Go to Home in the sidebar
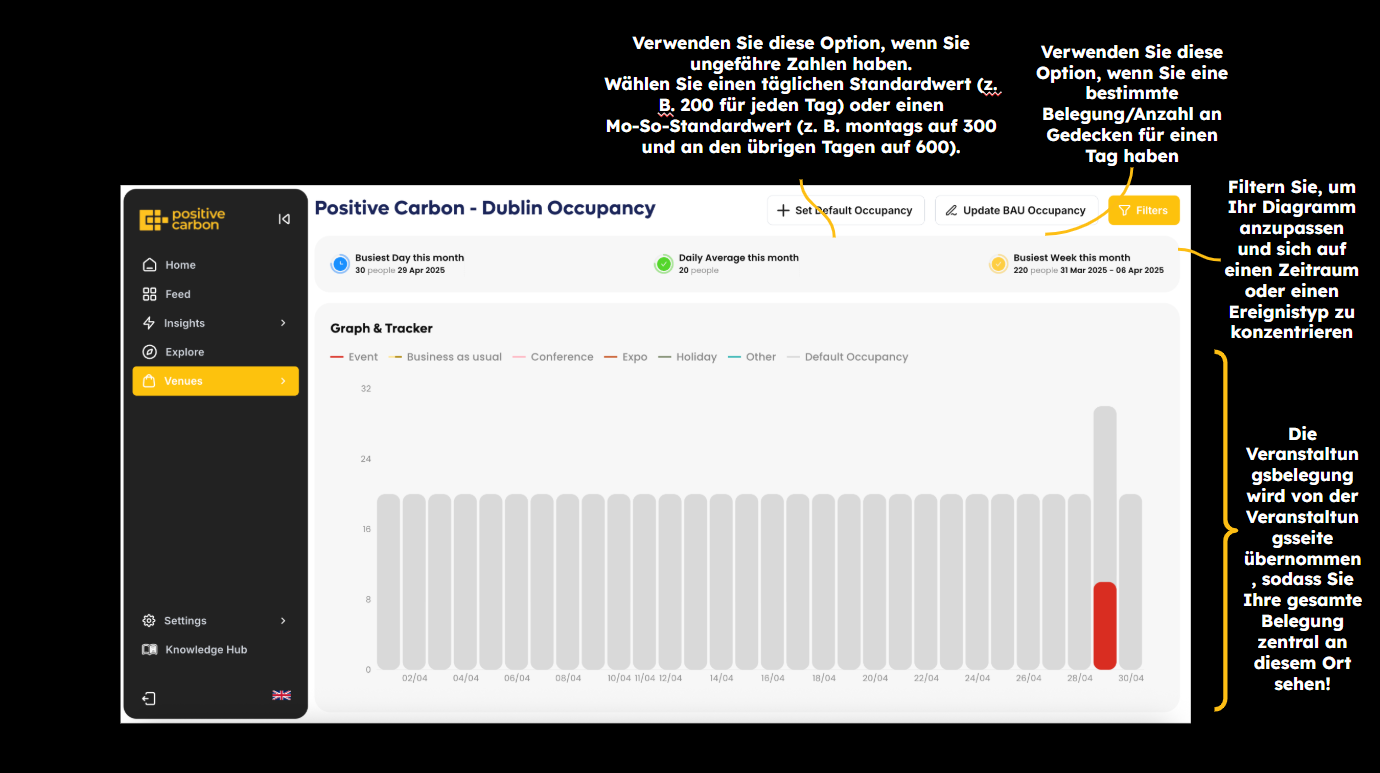1380x773 pixels. click(x=180, y=265)
